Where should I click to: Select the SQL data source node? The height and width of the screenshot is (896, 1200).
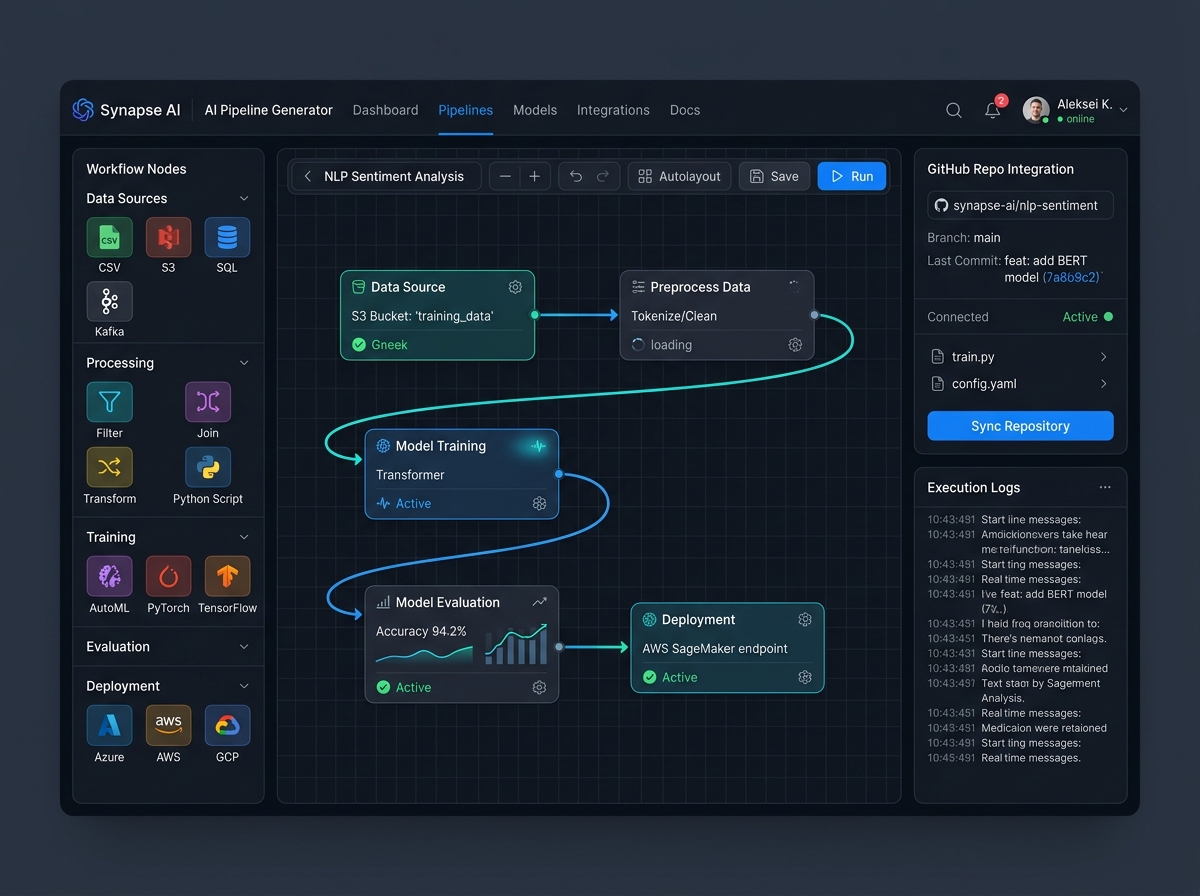(227, 238)
